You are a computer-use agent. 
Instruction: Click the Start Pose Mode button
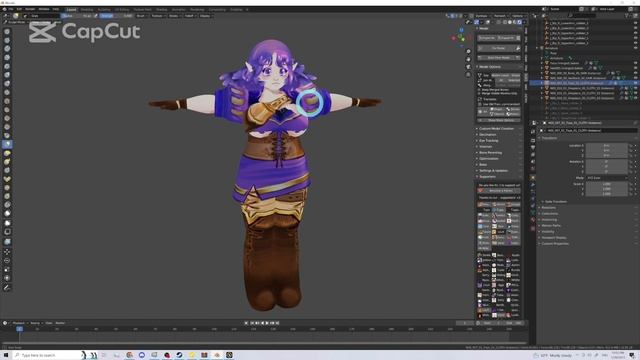[x=499, y=58]
